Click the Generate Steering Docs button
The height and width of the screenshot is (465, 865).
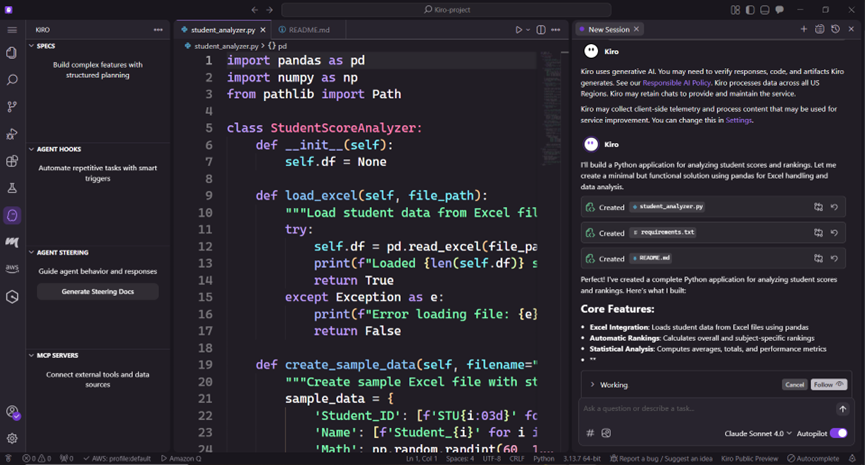coord(98,291)
